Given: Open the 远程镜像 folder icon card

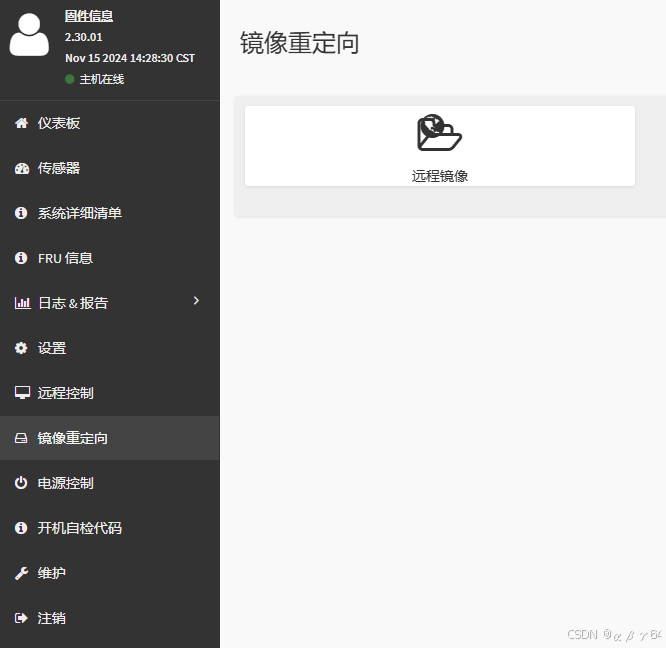Looking at the screenshot, I should pyautogui.click(x=439, y=134).
